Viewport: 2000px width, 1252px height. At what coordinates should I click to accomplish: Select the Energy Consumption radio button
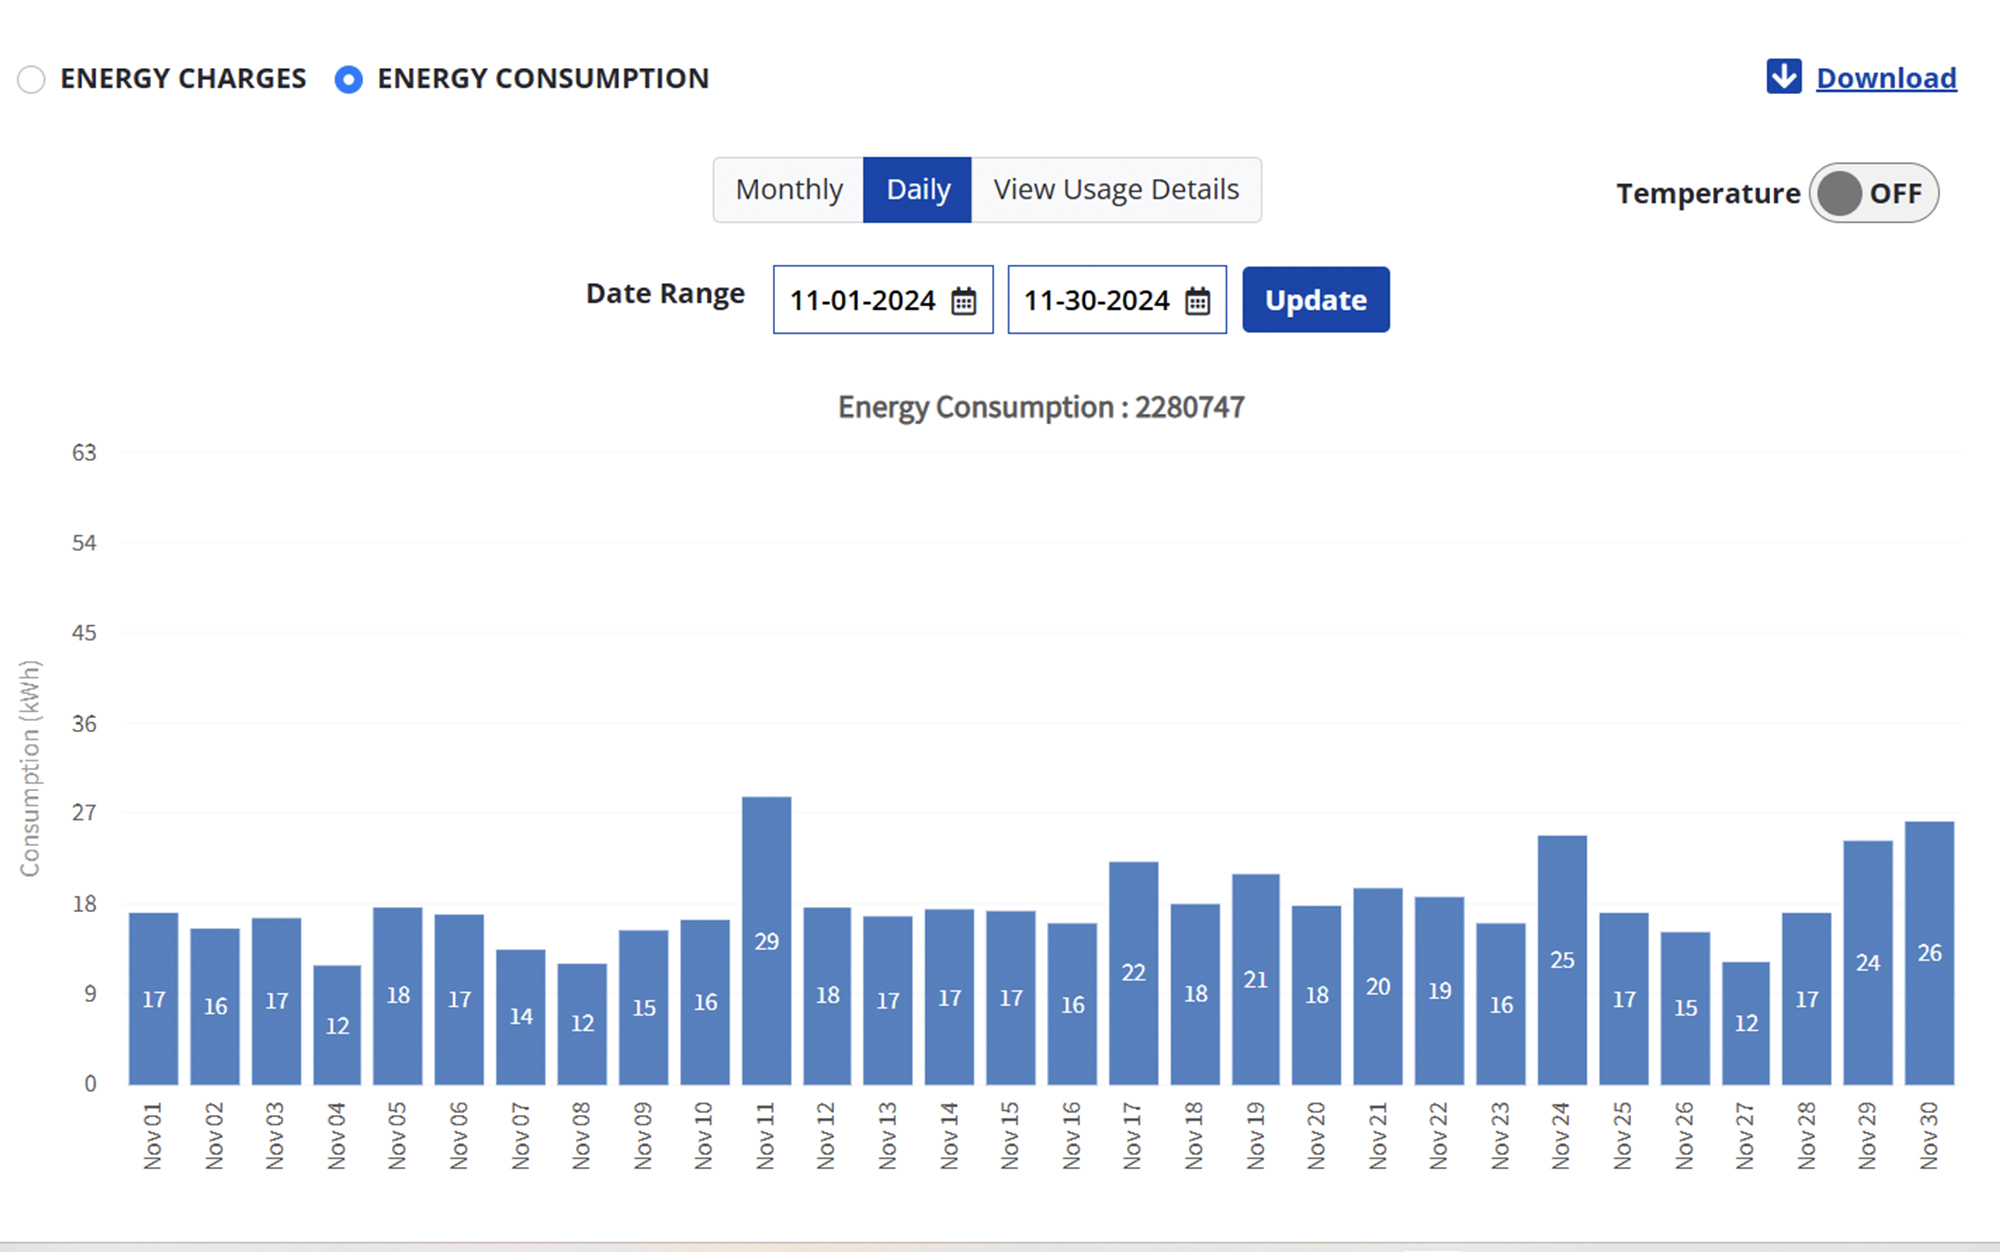point(348,79)
